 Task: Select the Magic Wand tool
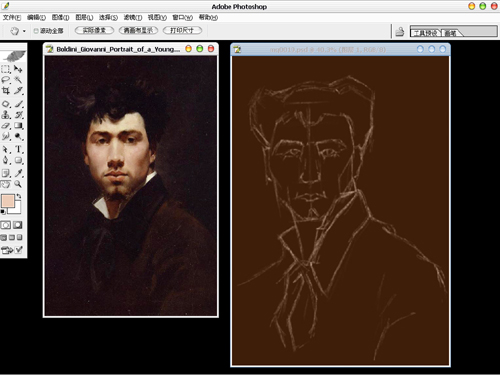[18, 80]
